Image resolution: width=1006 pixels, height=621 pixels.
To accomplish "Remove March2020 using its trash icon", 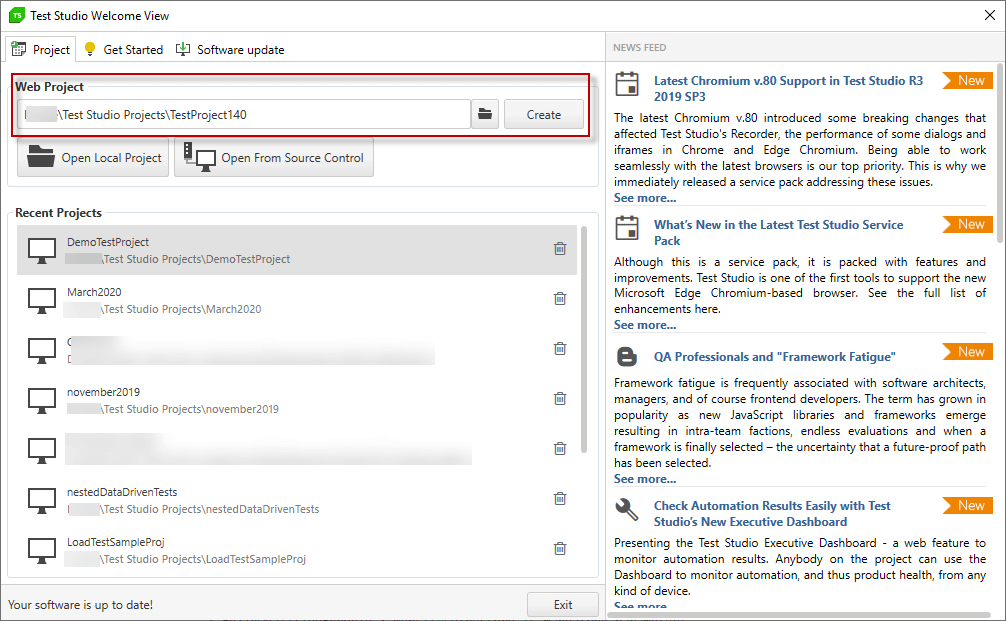I will click(x=560, y=298).
